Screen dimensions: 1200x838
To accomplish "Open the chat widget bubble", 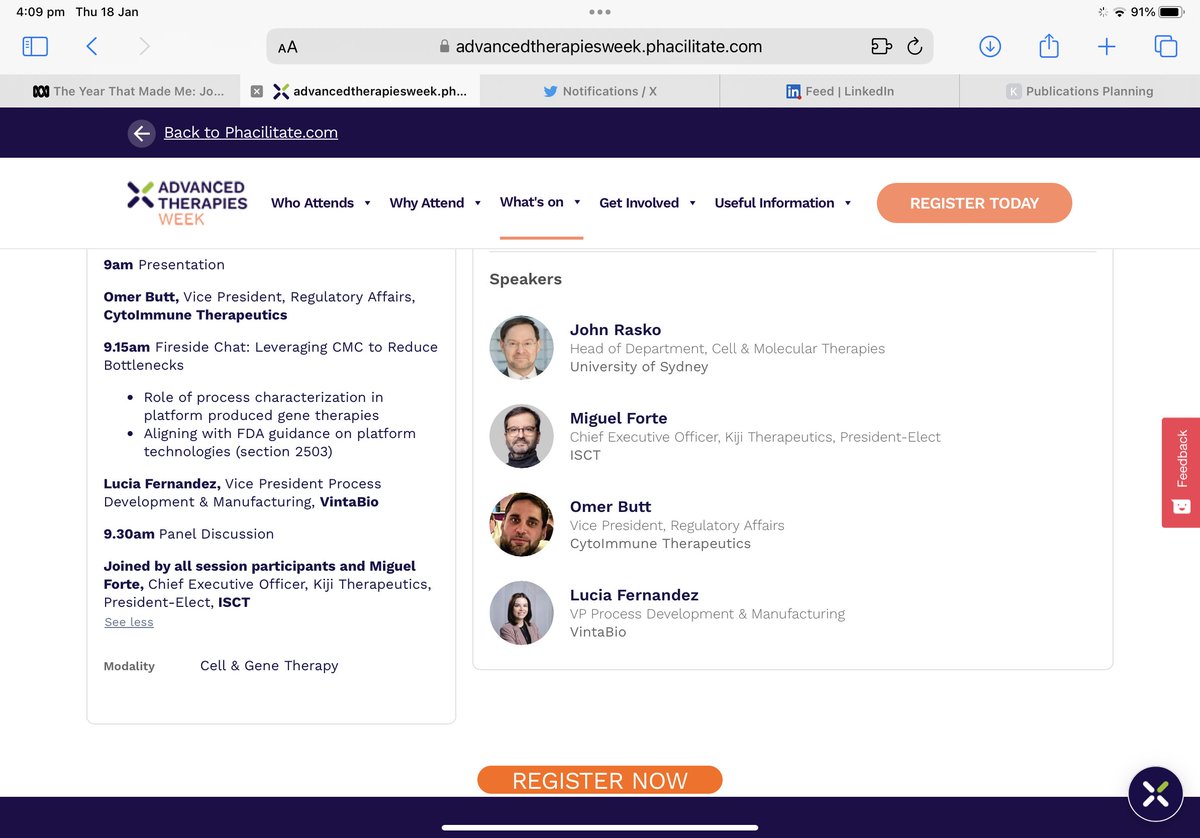I will (1155, 794).
